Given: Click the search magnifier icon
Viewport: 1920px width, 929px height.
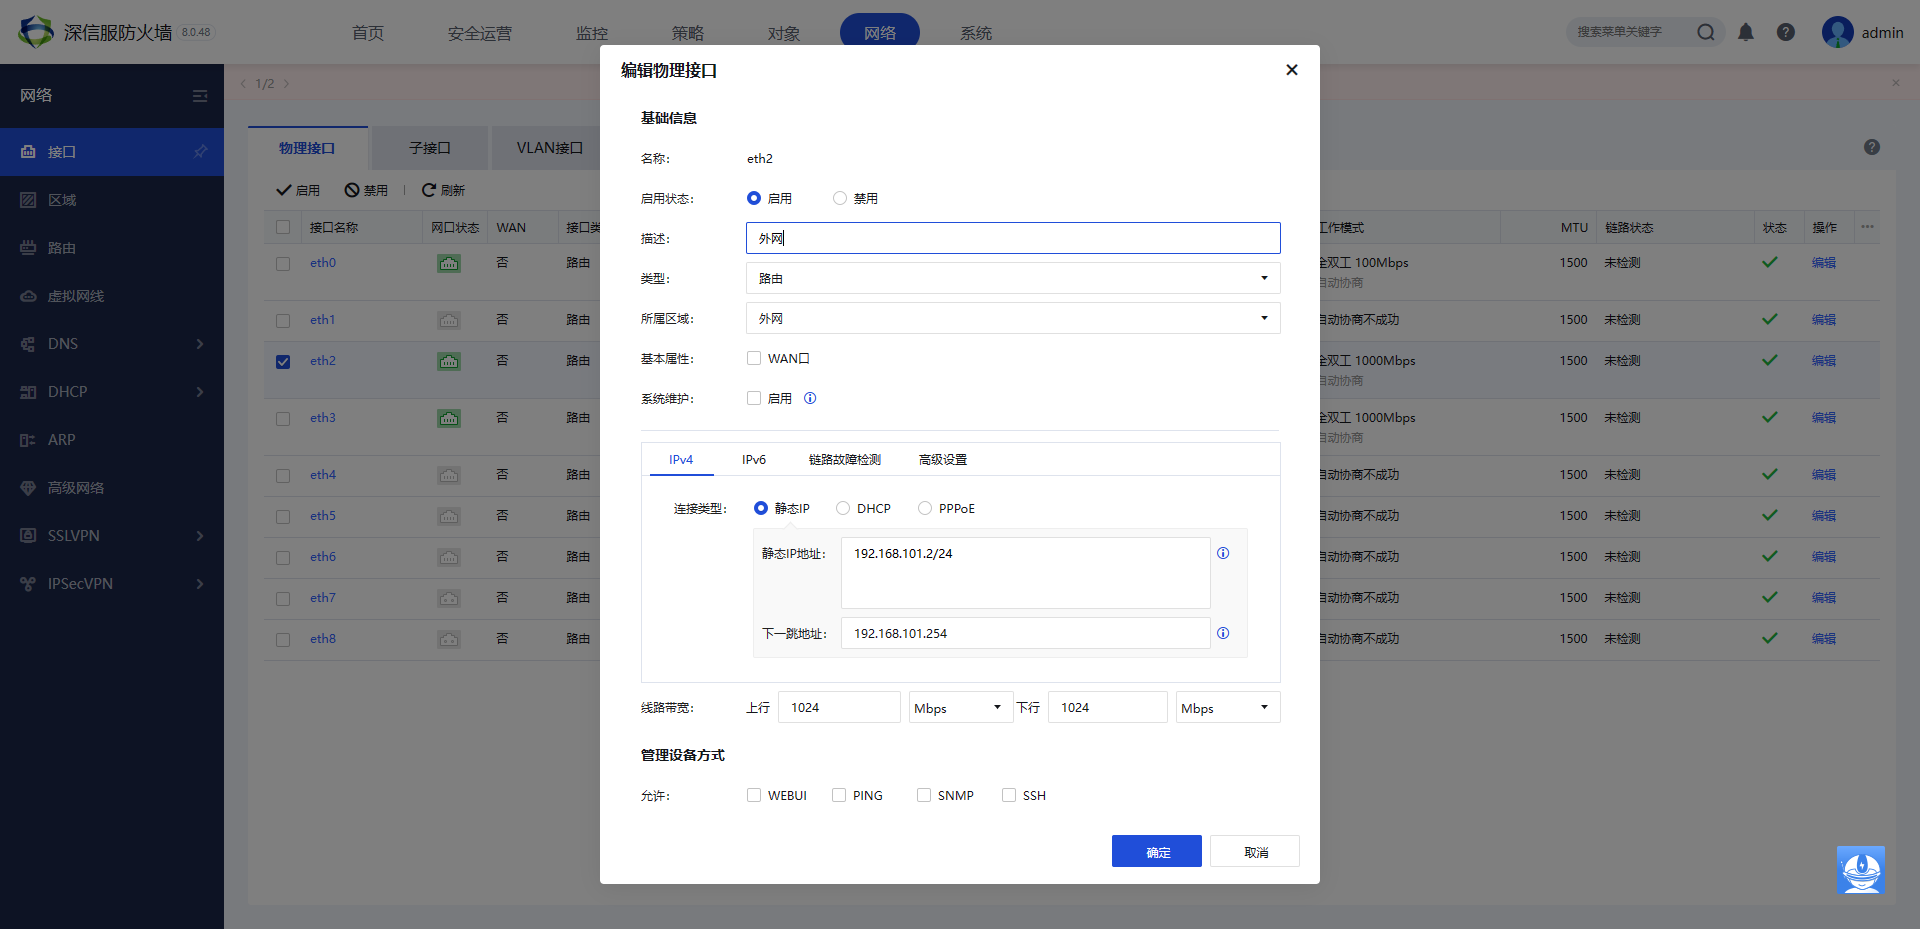Looking at the screenshot, I should point(1706,32).
